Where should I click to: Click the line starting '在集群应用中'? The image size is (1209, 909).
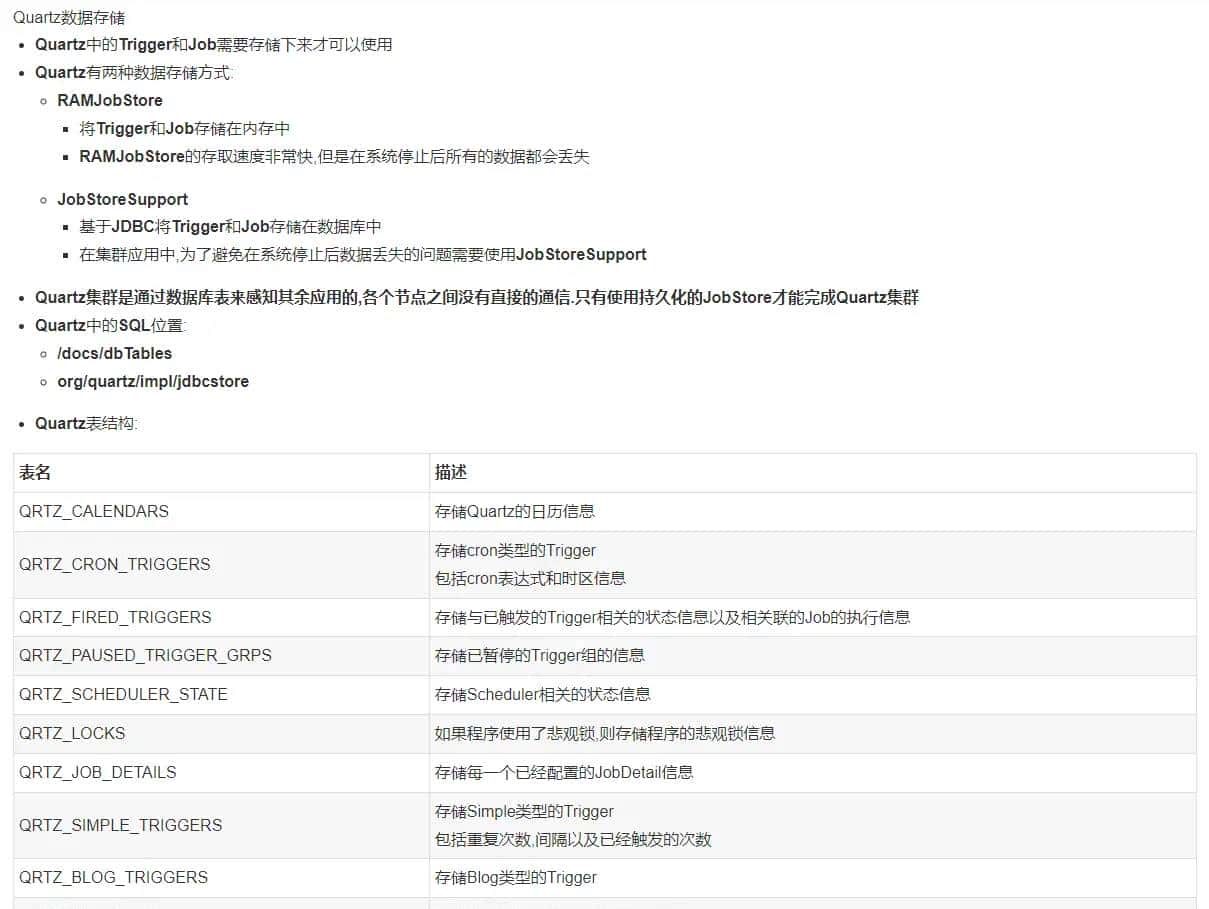pos(363,254)
